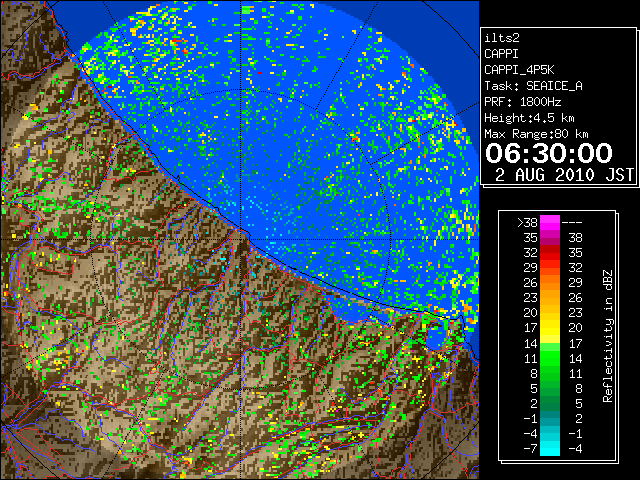Select the Task: SEAICE_A line
This screenshot has width=640, height=480.
coord(533,86)
